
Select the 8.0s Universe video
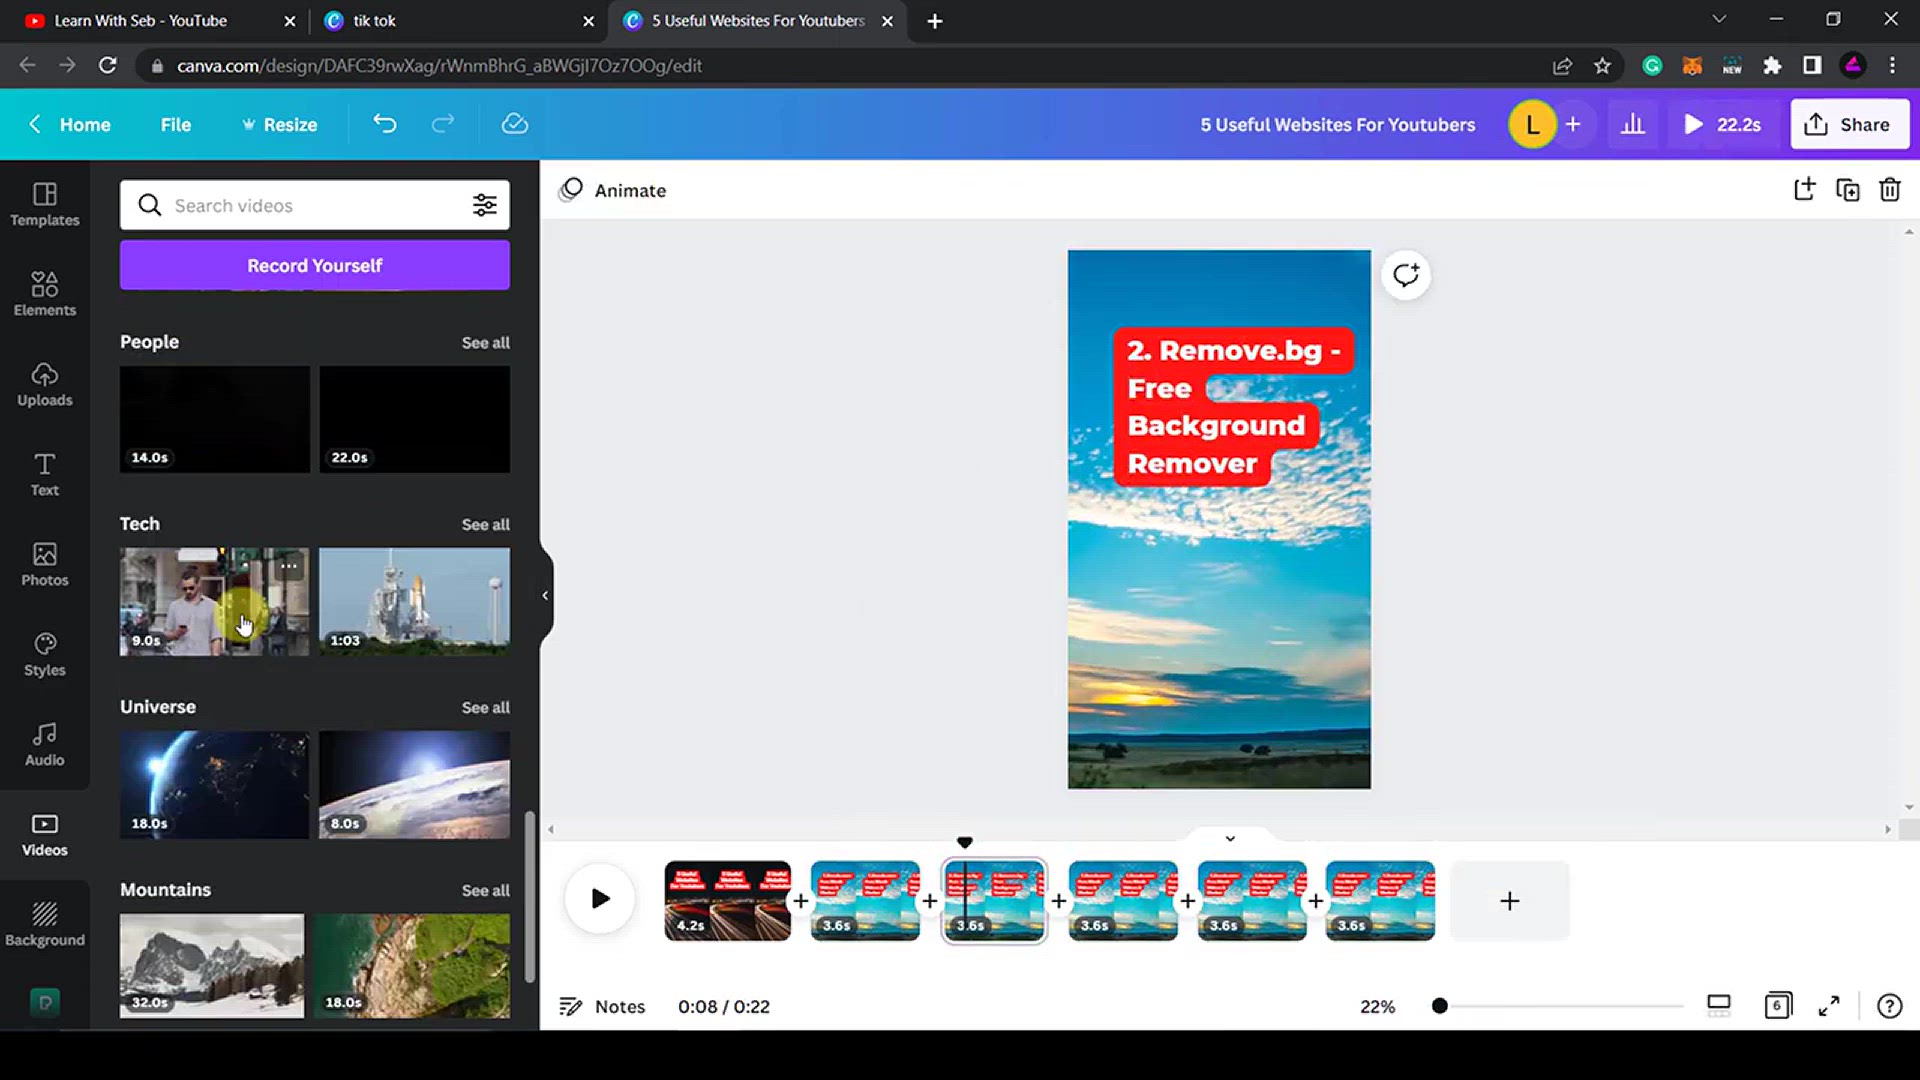pos(414,784)
